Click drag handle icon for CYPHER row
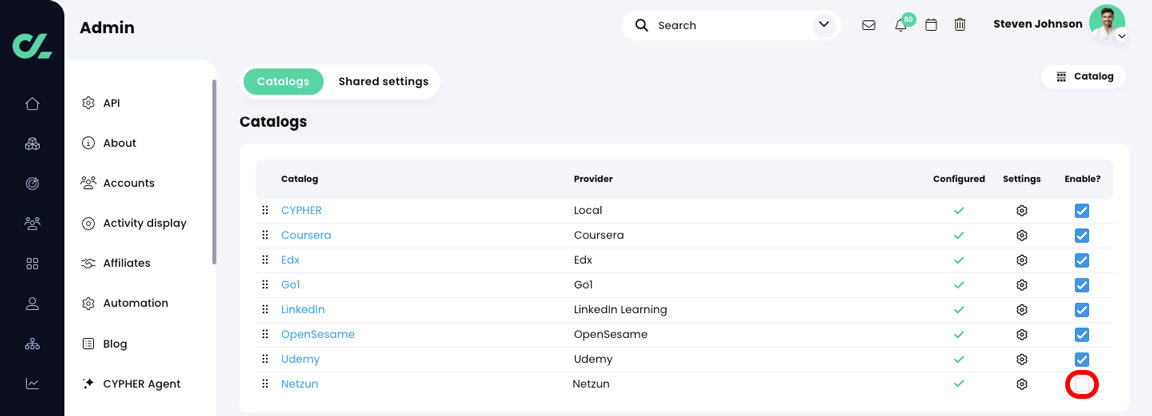 point(265,211)
